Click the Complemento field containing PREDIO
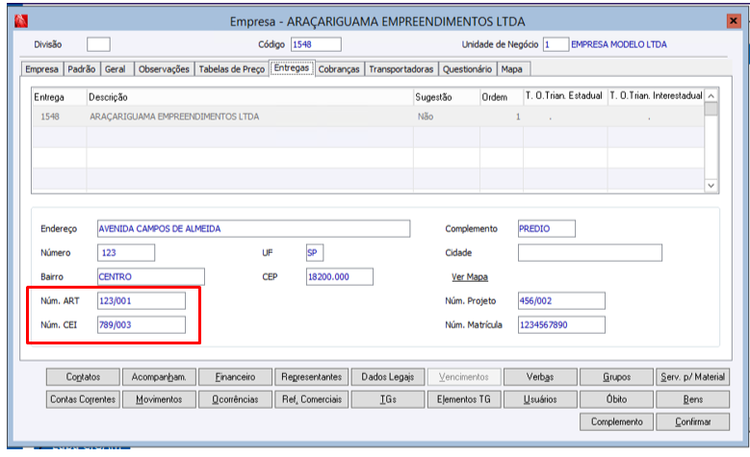 pyautogui.click(x=547, y=229)
